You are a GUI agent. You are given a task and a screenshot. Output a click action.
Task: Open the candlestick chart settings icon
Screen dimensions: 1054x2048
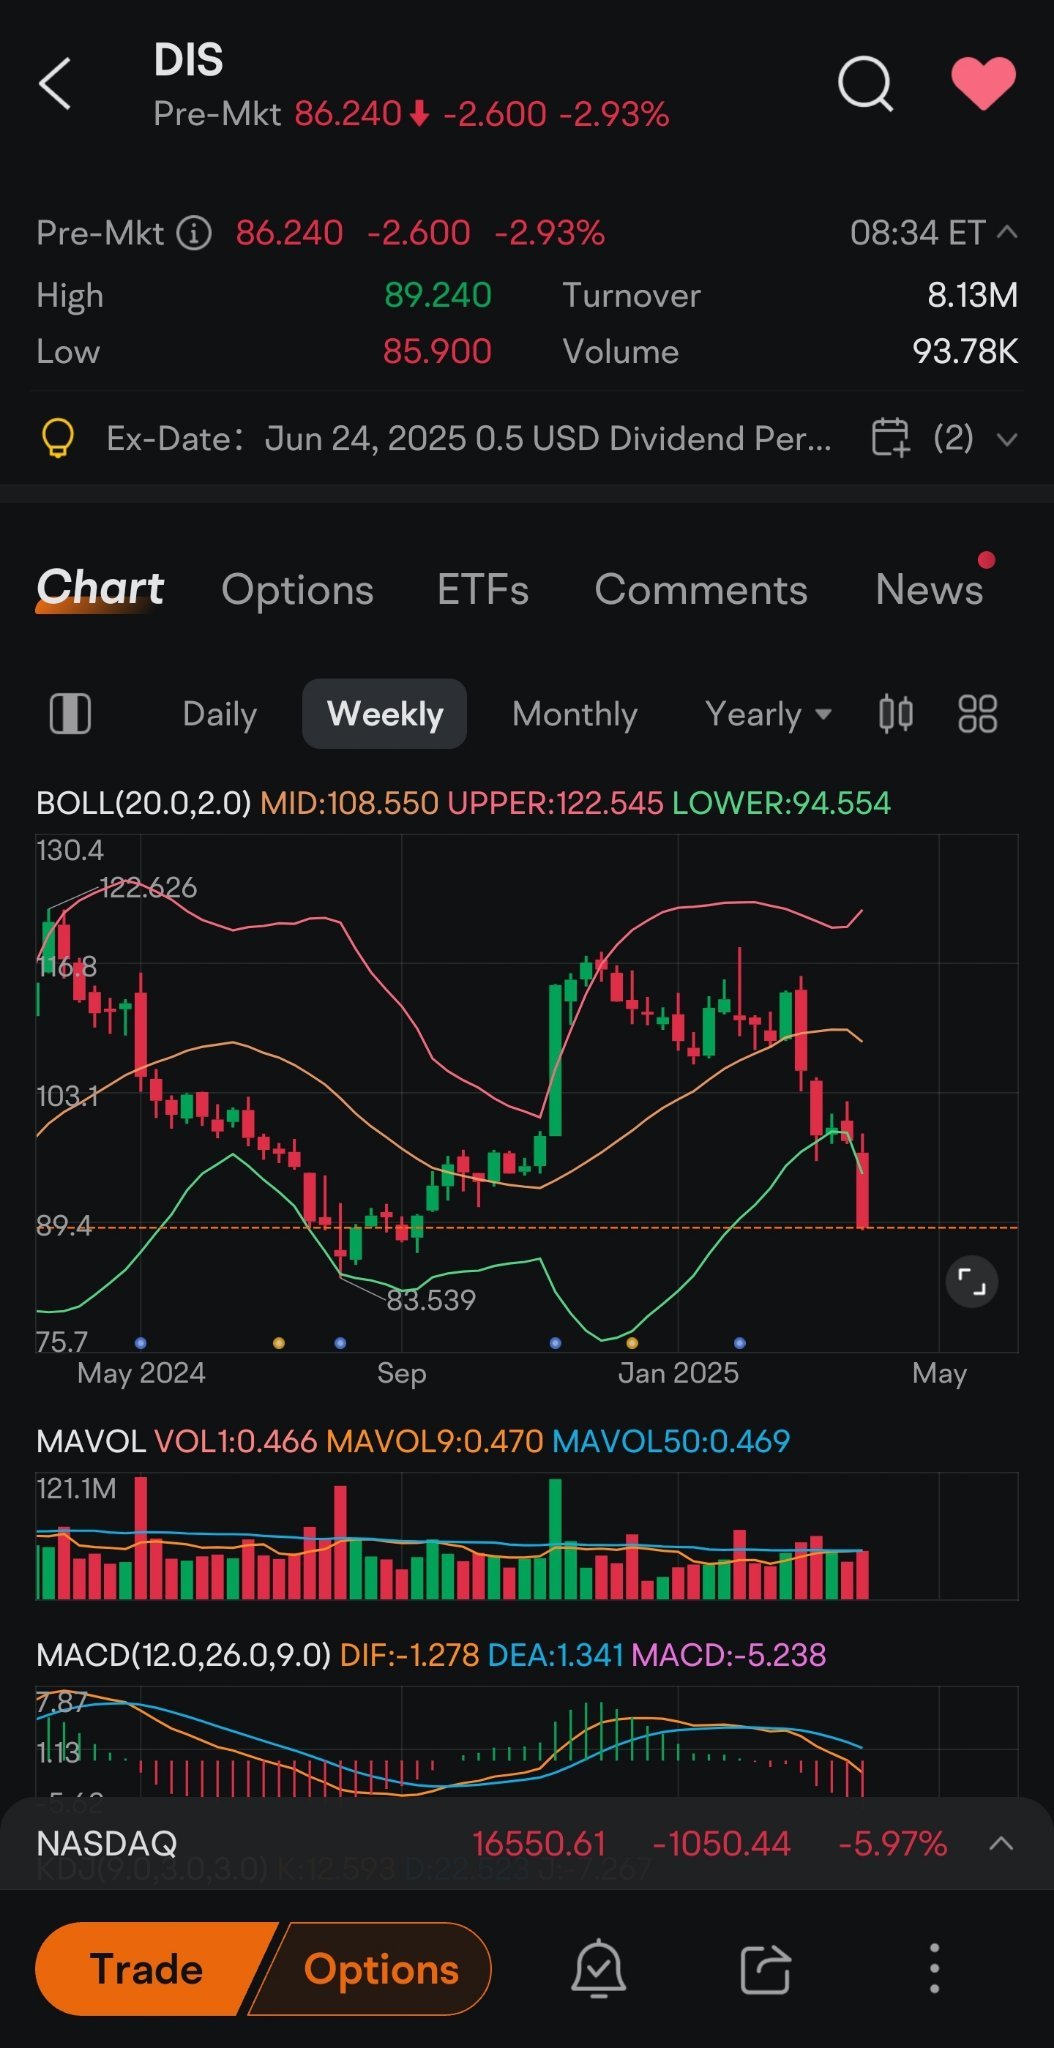[896, 714]
